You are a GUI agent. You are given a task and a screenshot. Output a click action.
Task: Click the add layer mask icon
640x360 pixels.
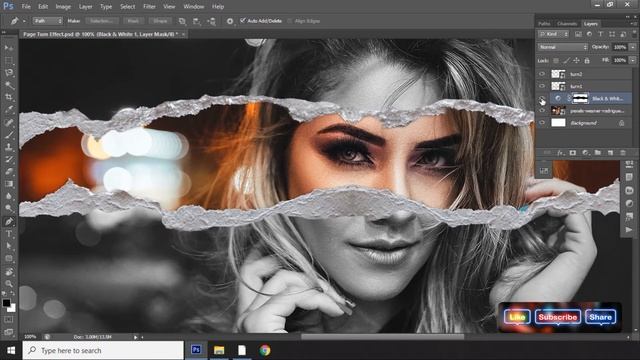click(x=573, y=153)
